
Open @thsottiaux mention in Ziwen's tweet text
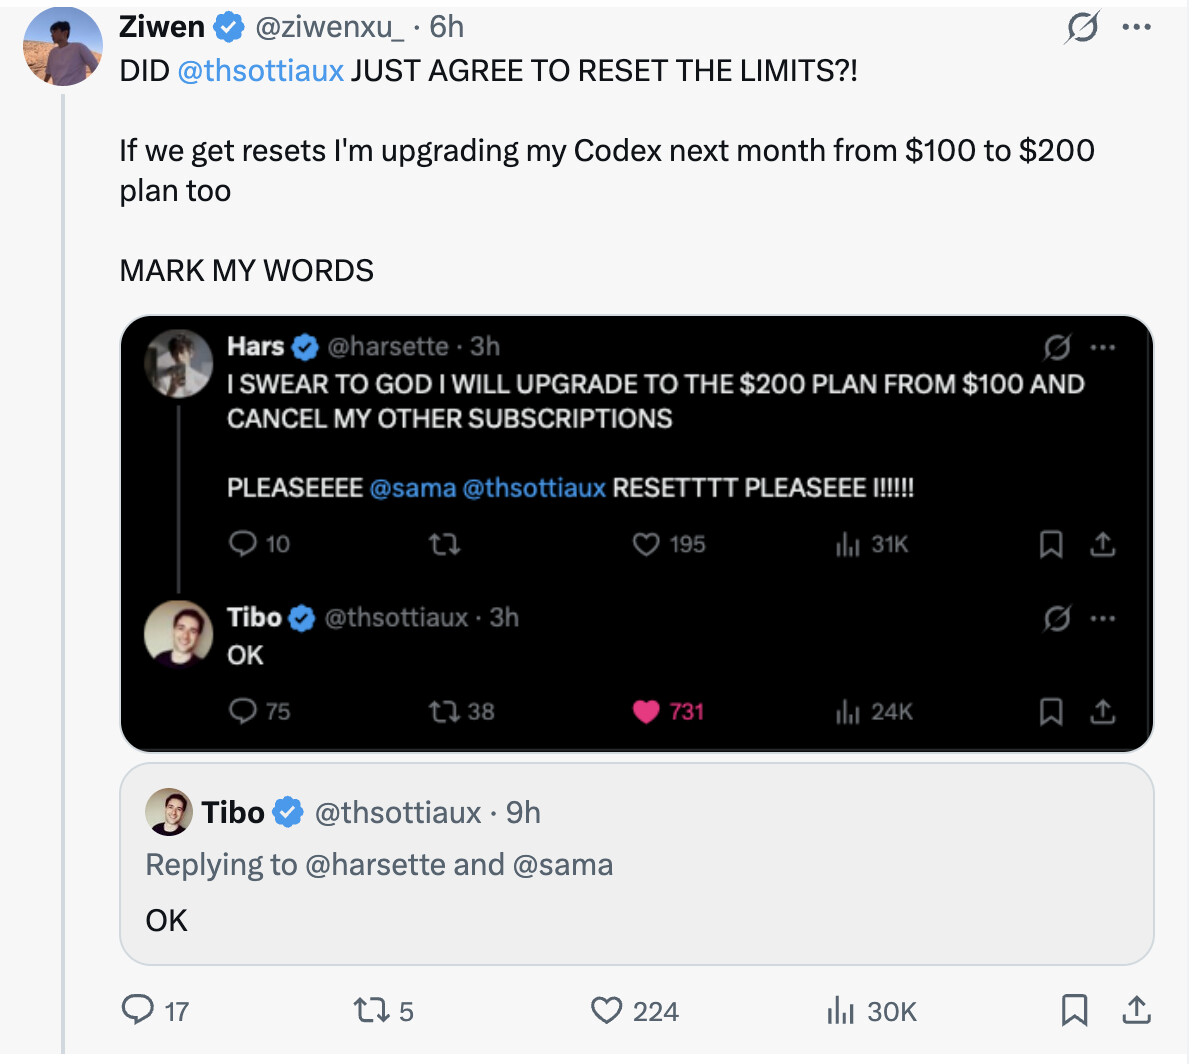(x=260, y=71)
